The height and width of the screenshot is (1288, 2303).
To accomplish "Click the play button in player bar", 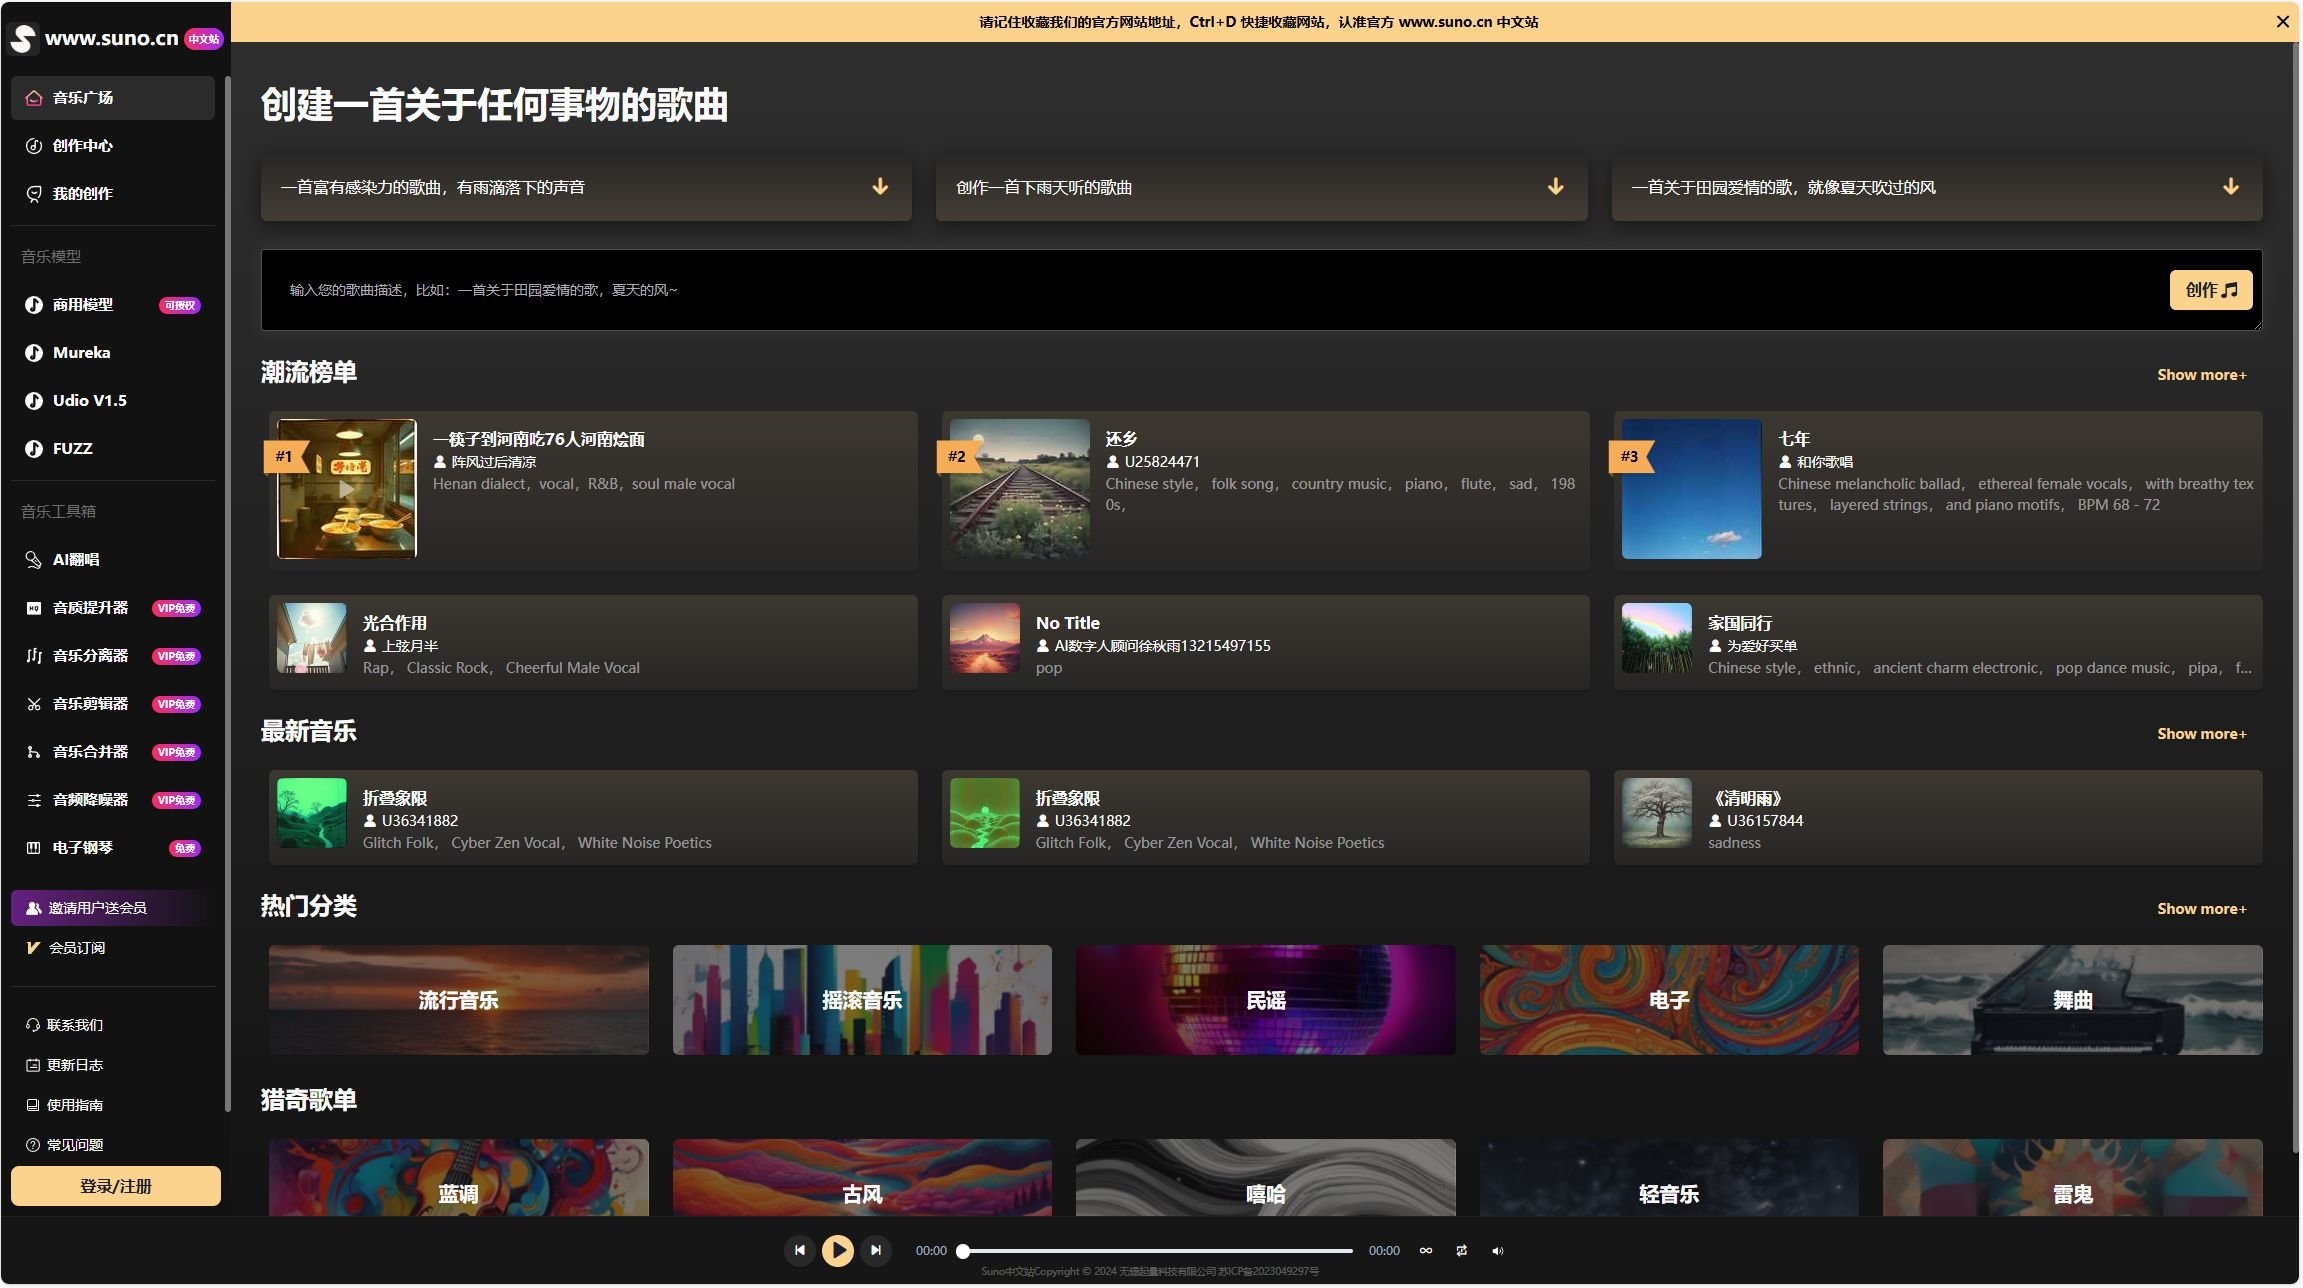I will click(837, 1250).
